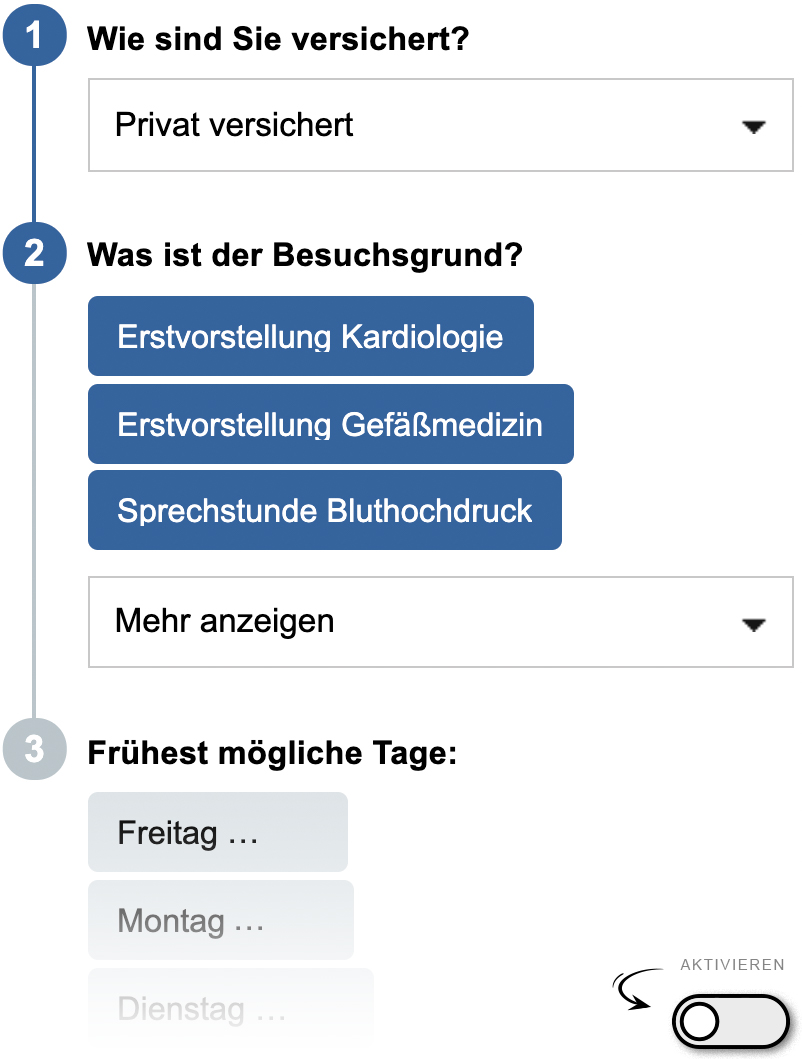This screenshot has height=1059, width=802.
Task: Click the grey step 3 circle
Action: pos(35,750)
